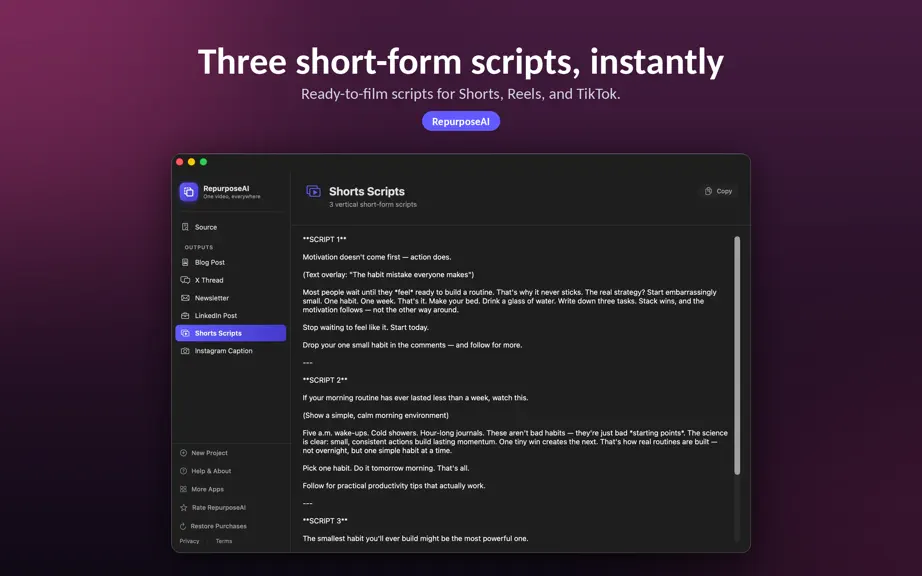Click the "One video, everywhere" tagline
This screenshot has height=576, width=922.
(x=232, y=197)
